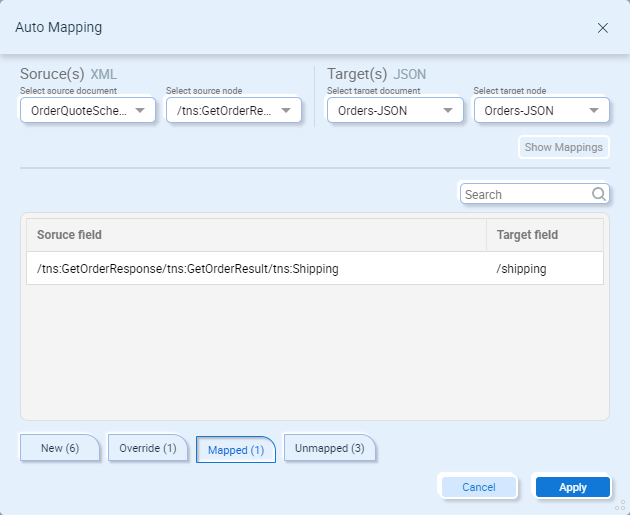The height and width of the screenshot is (515, 630).
Task: Select the tns:Shipping source field cell
Action: [x=256, y=268]
